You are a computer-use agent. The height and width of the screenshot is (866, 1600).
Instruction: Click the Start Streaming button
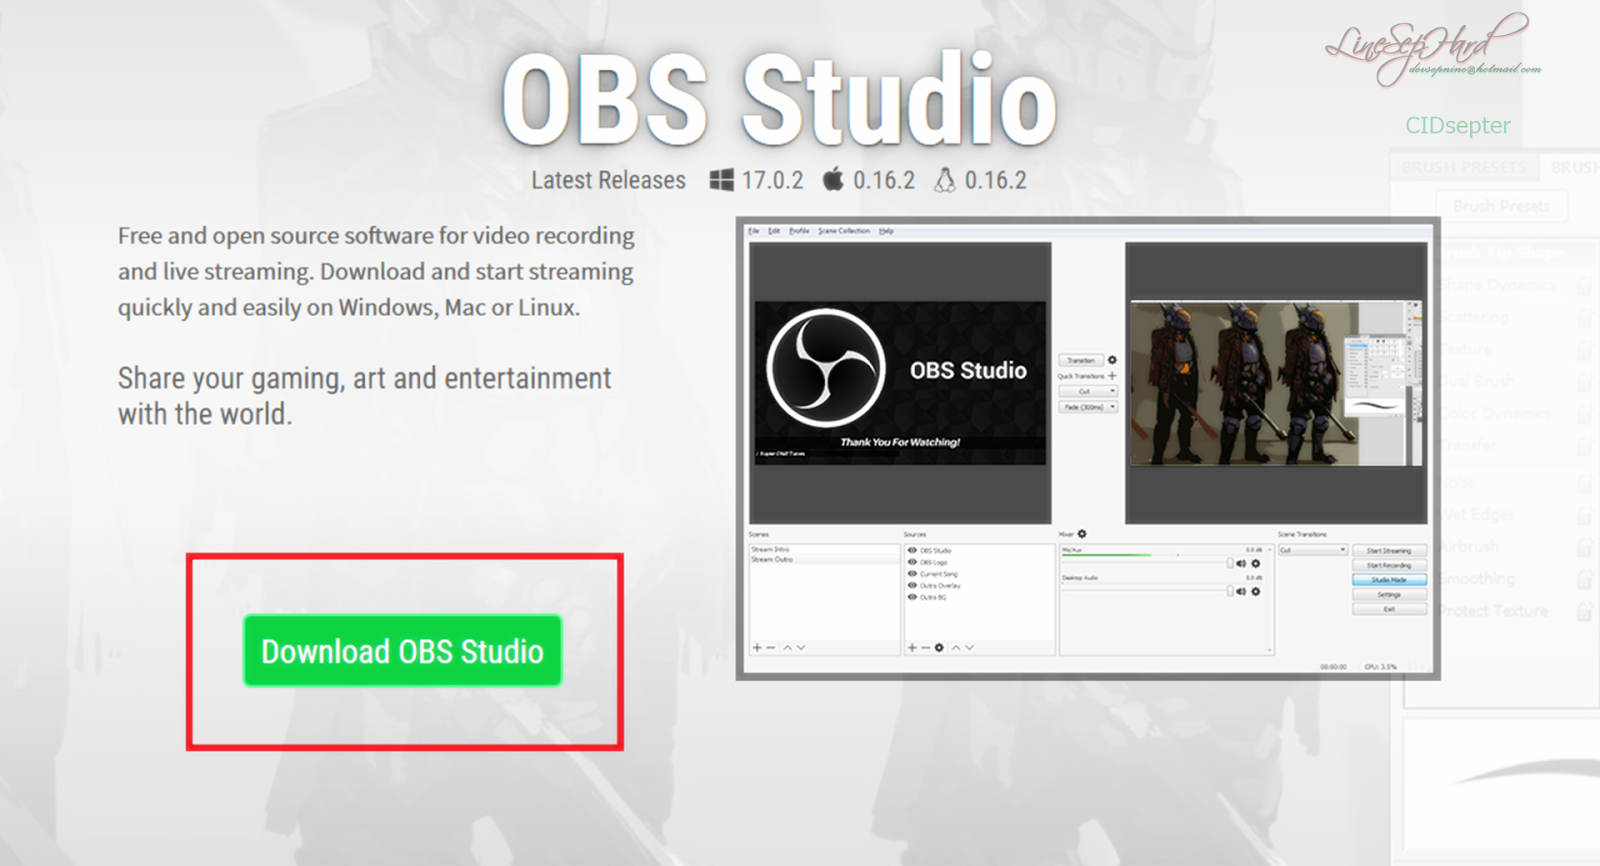(x=1389, y=551)
